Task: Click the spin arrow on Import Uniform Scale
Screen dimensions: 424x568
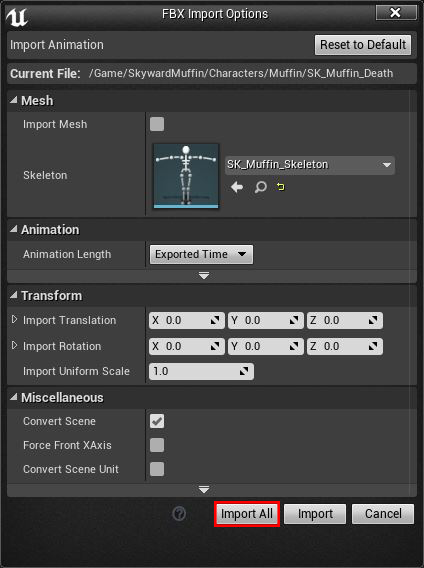Action: (244, 371)
